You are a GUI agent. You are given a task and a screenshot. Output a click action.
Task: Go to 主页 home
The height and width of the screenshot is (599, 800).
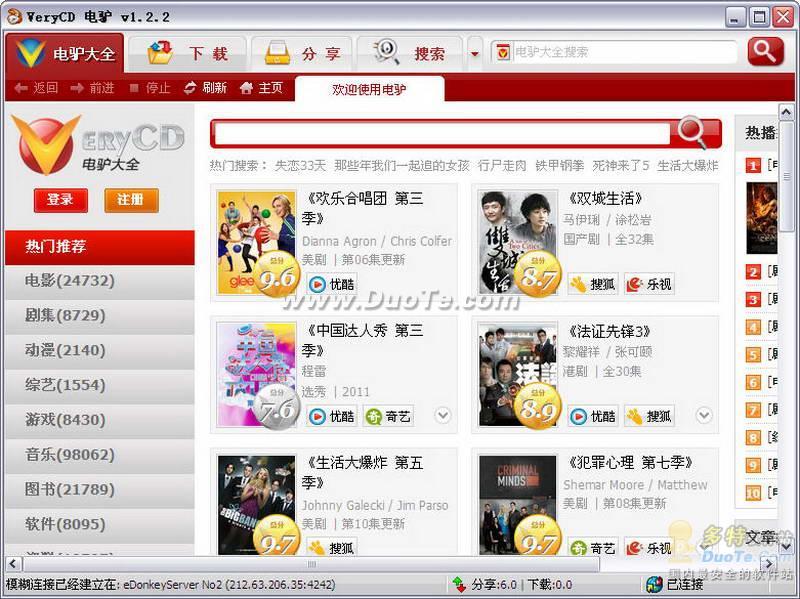[261, 88]
